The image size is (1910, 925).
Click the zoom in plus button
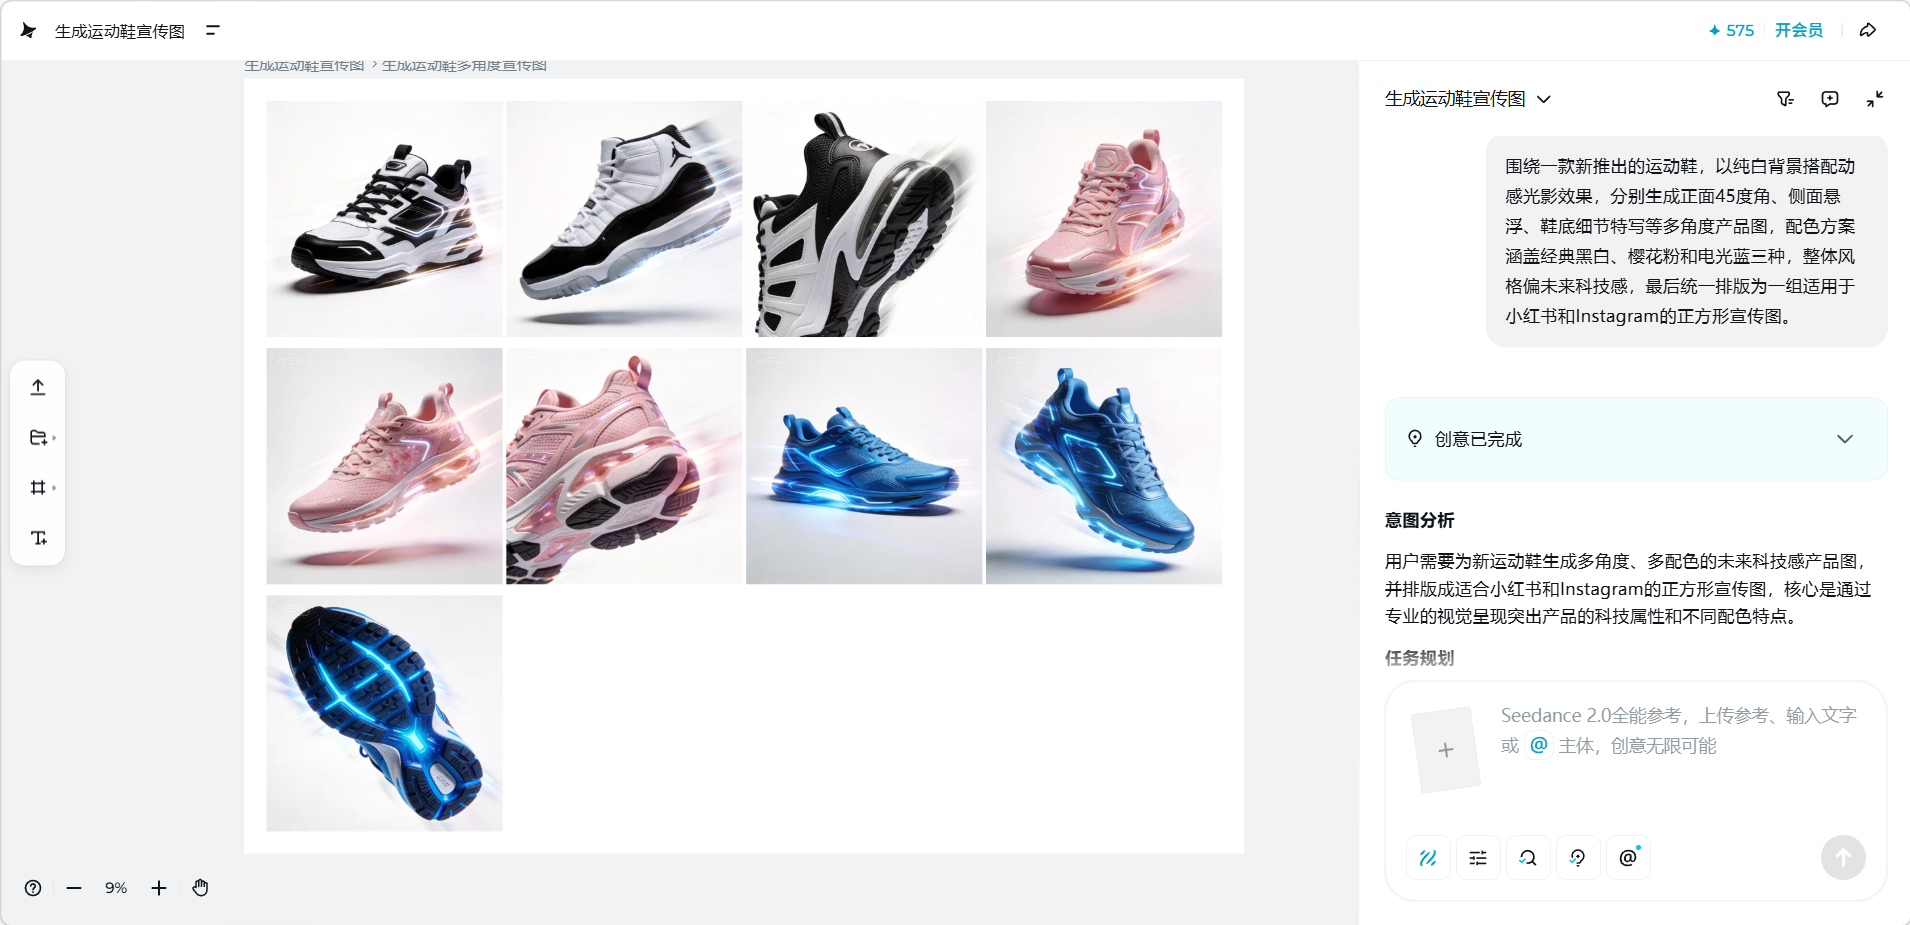pyautogui.click(x=159, y=888)
